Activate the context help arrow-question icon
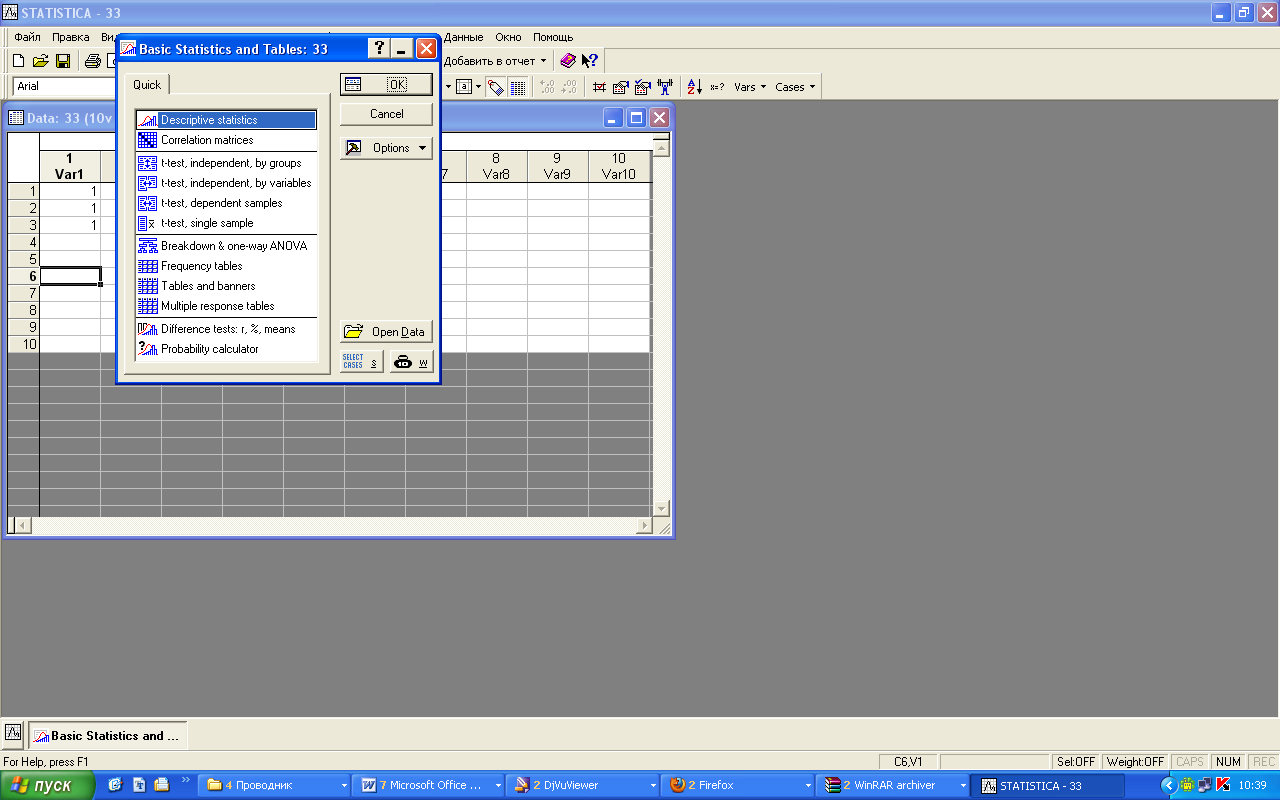The width and height of the screenshot is (1280, 800). pos(590,61)
